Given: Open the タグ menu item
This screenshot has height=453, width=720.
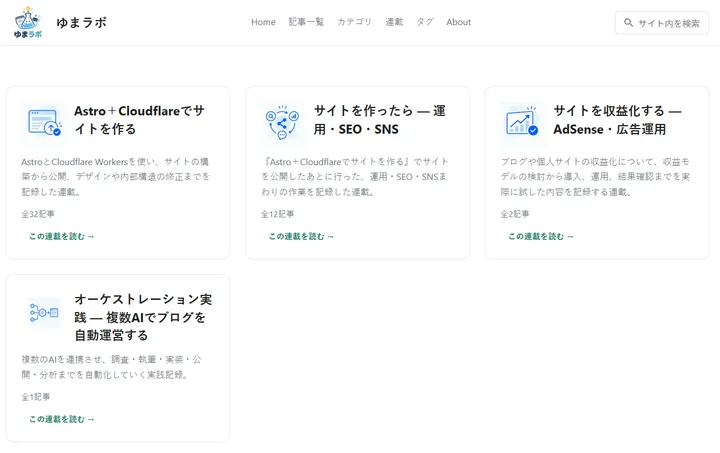Looking at the screenshot, I should [x=425, y=22].
